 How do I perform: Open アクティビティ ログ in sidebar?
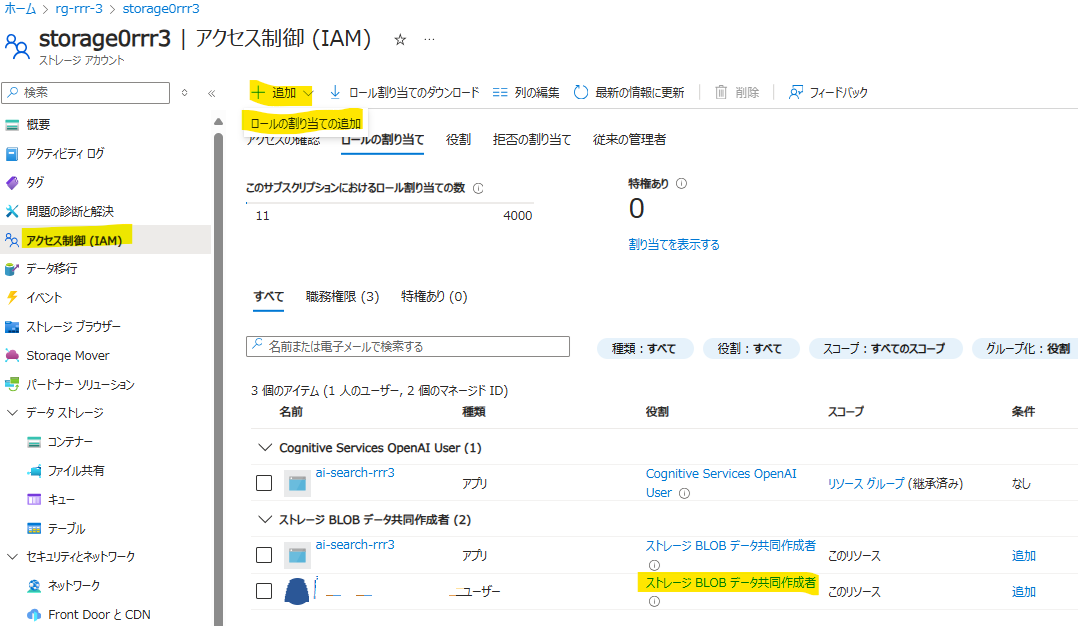coord(65,153)
